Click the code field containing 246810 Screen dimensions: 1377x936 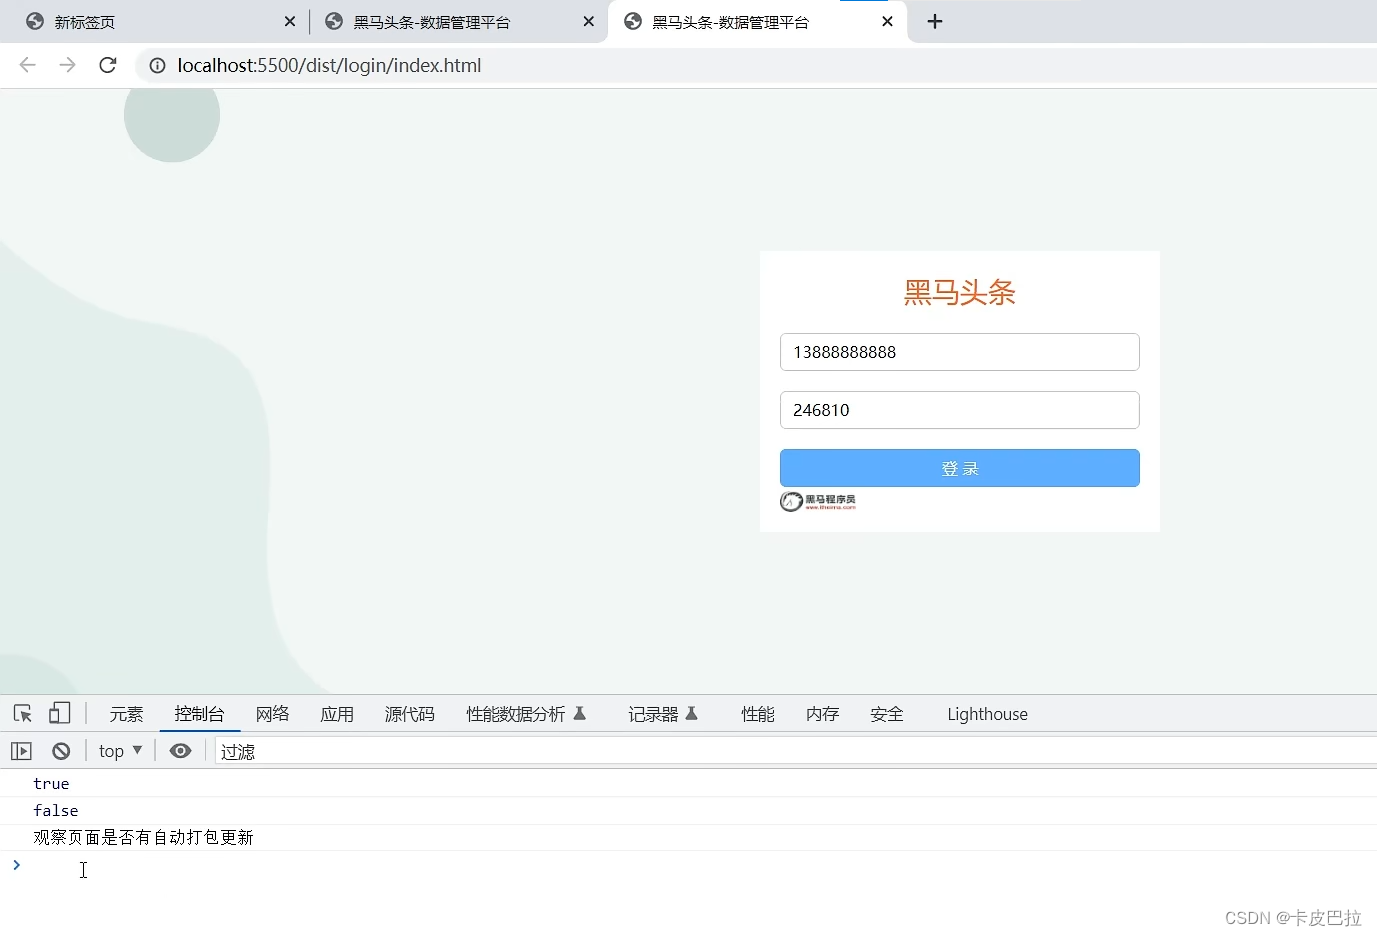[x=960, y=410]
